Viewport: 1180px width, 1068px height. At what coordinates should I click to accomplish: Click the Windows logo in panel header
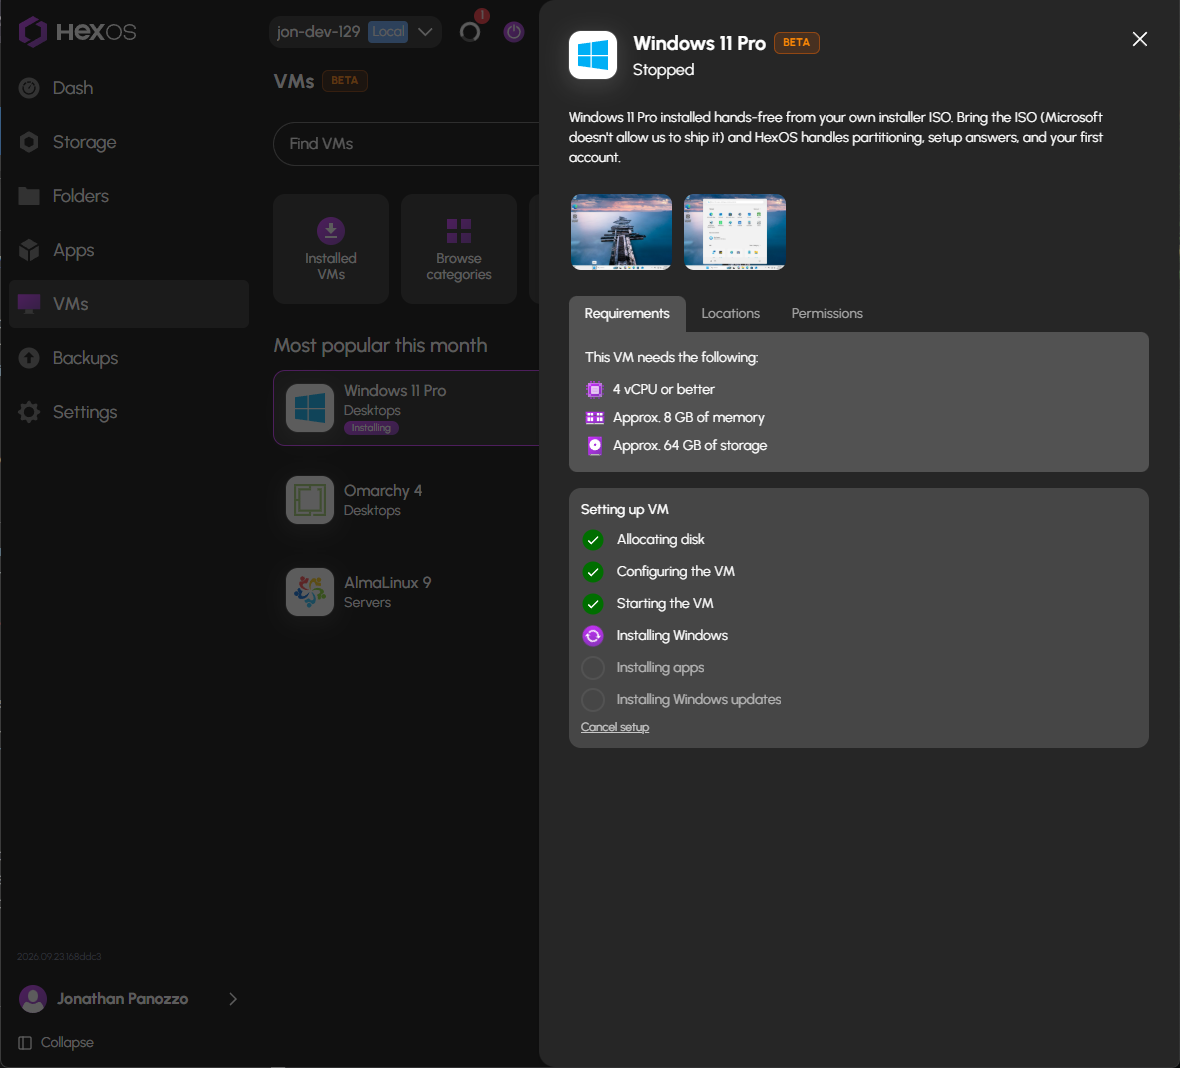[x=593, y=55]
